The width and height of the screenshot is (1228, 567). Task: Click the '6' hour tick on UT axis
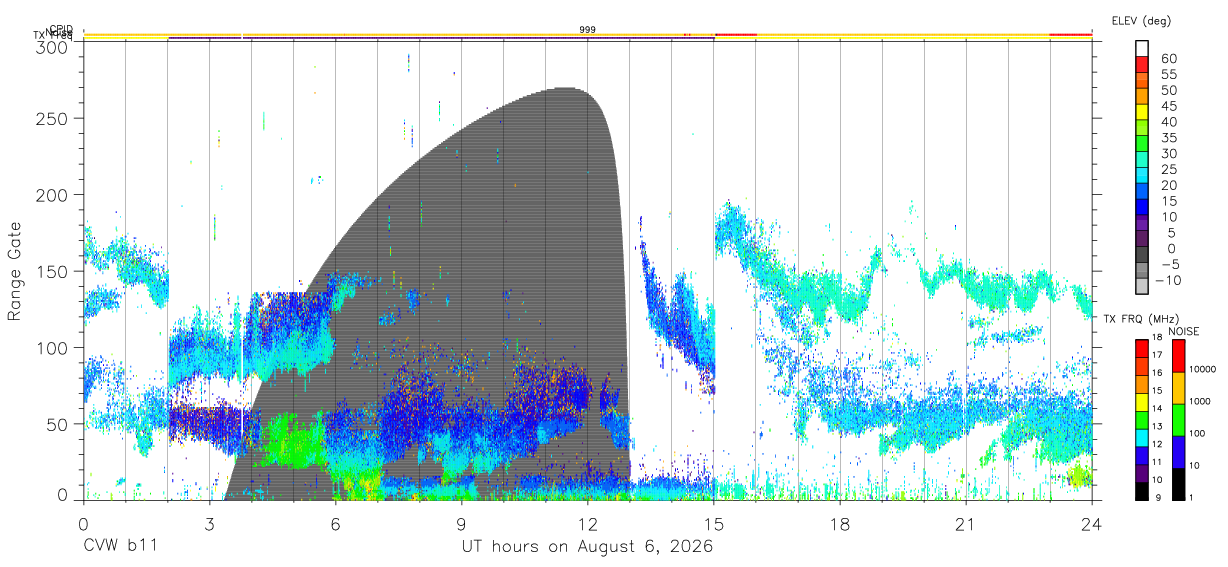click(336, 524)
